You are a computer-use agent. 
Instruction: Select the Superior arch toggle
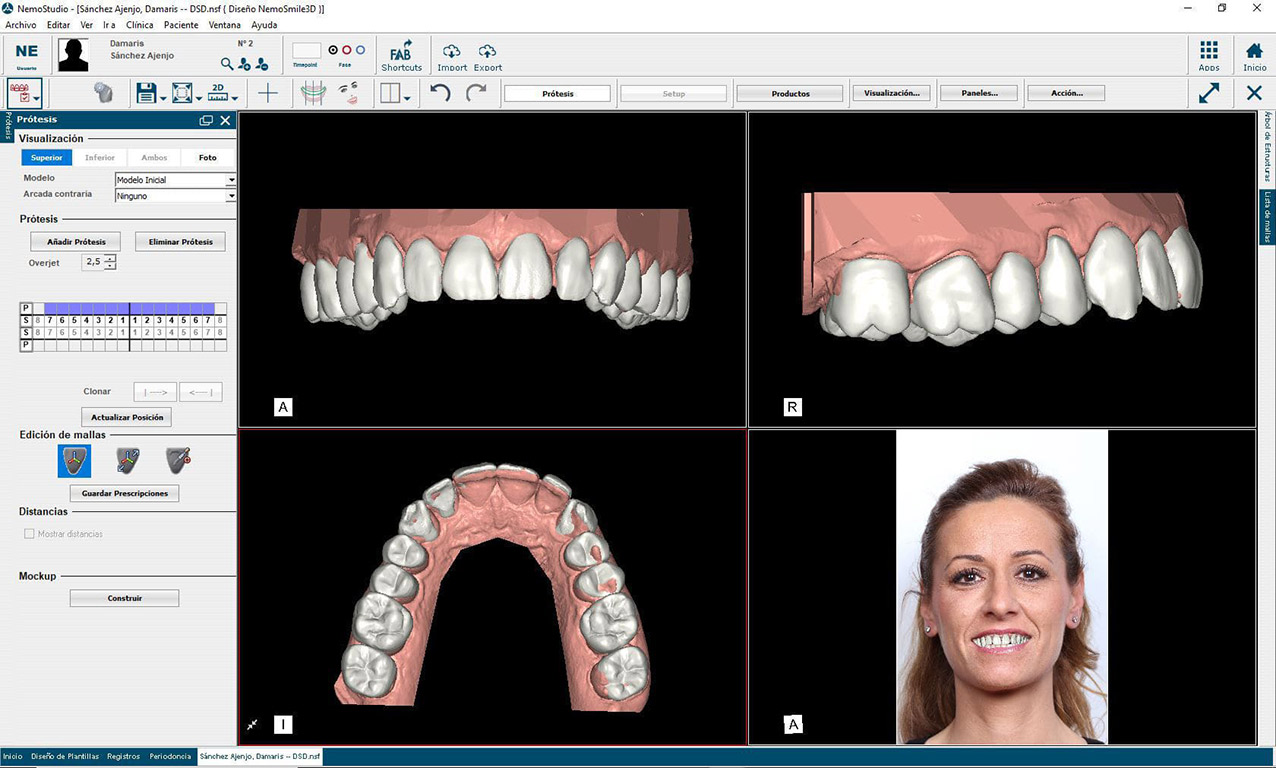pos(46,157)
